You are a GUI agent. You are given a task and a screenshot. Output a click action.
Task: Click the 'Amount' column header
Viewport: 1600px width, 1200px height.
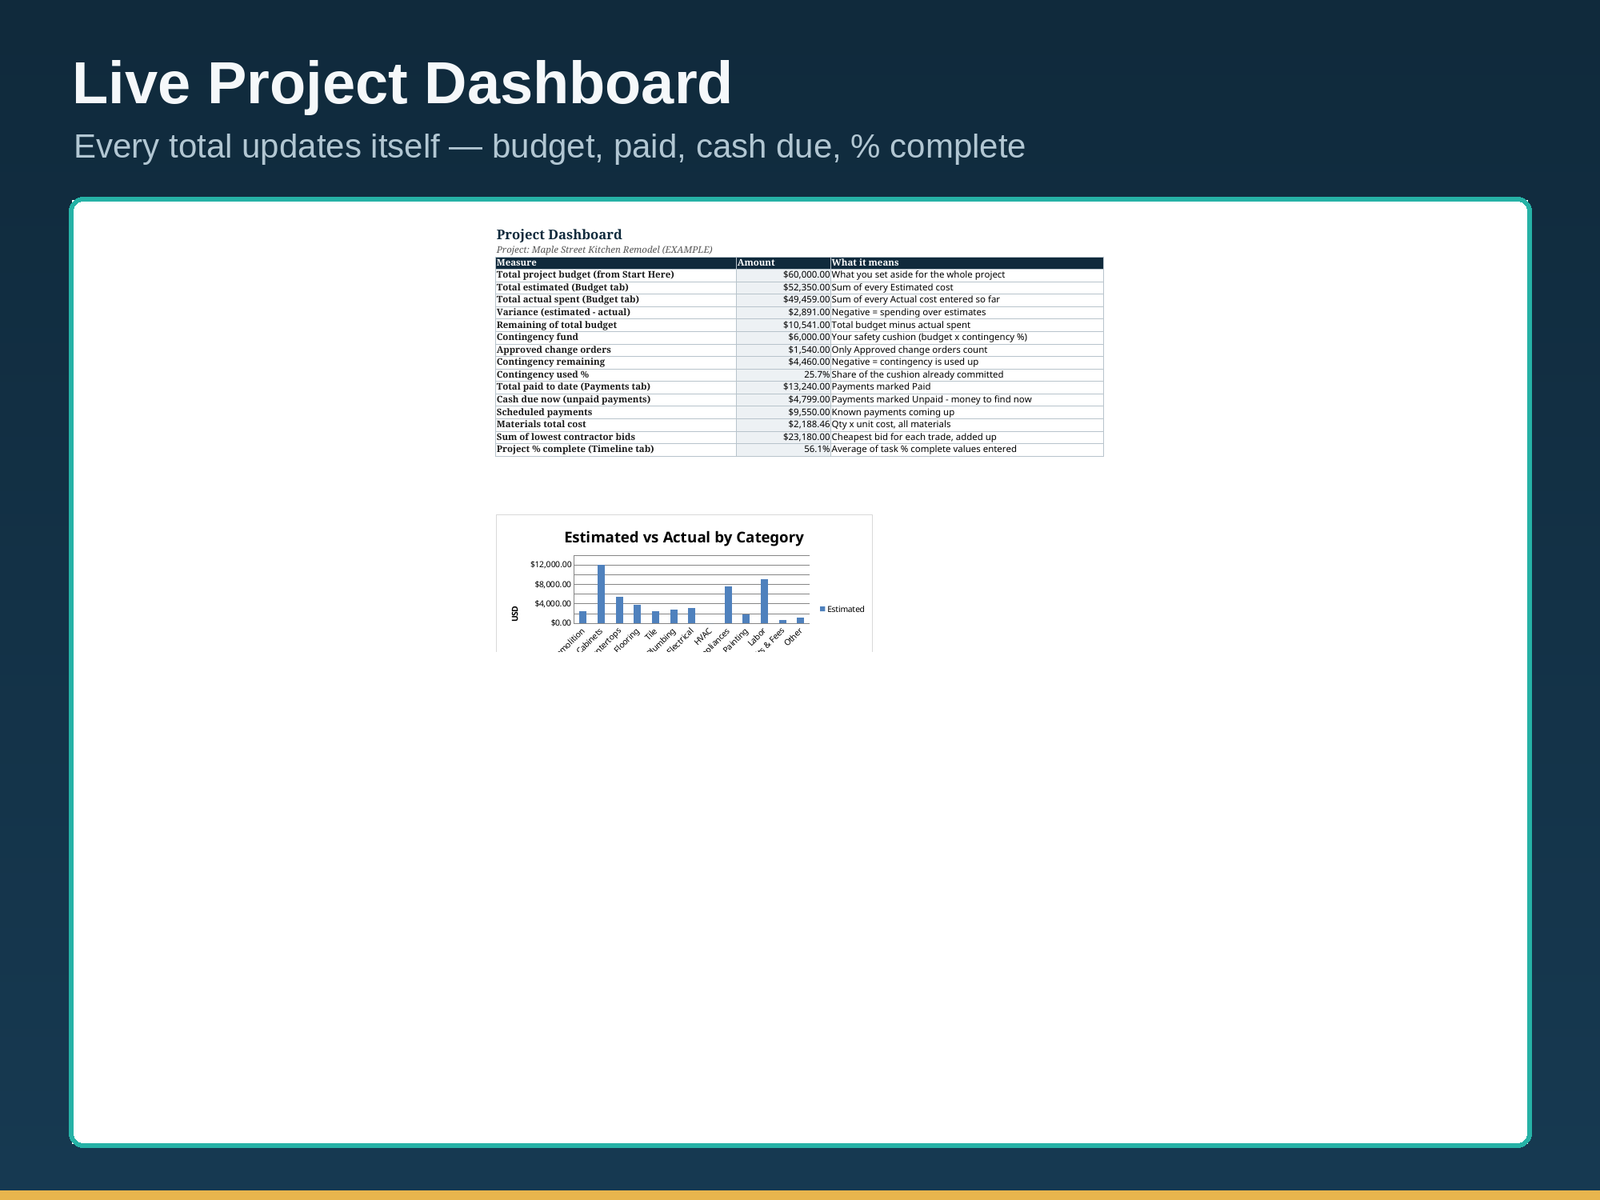tap(783, 263)
